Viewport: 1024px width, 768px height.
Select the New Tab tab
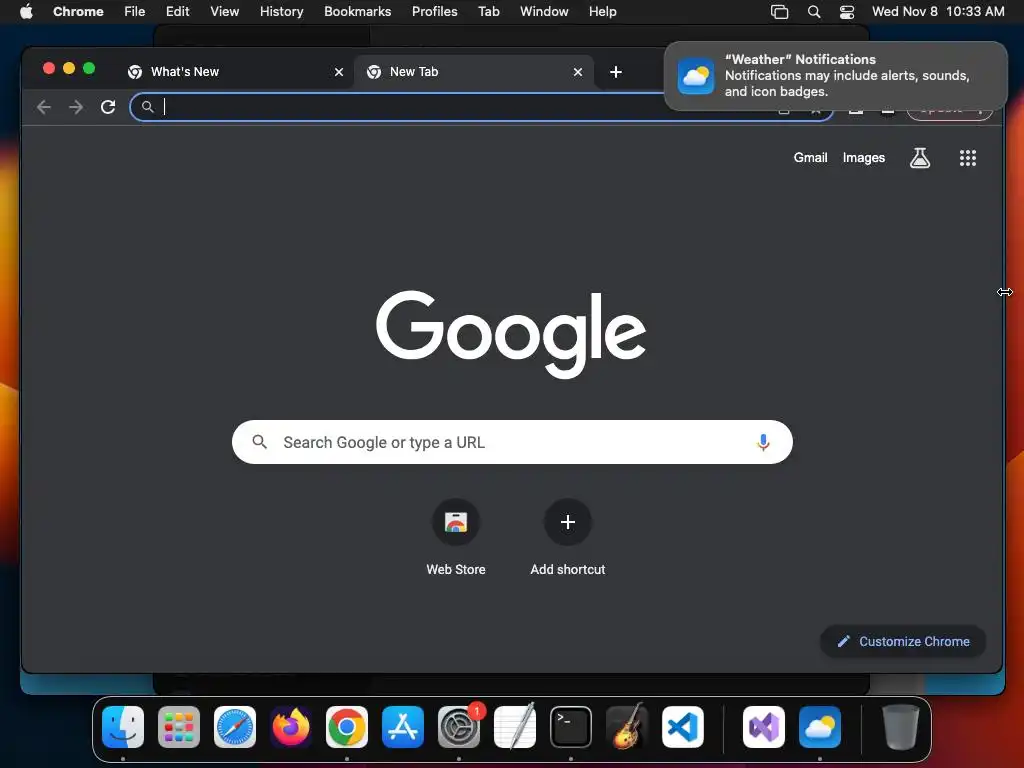pyautogui.click(x=473, y=72)
